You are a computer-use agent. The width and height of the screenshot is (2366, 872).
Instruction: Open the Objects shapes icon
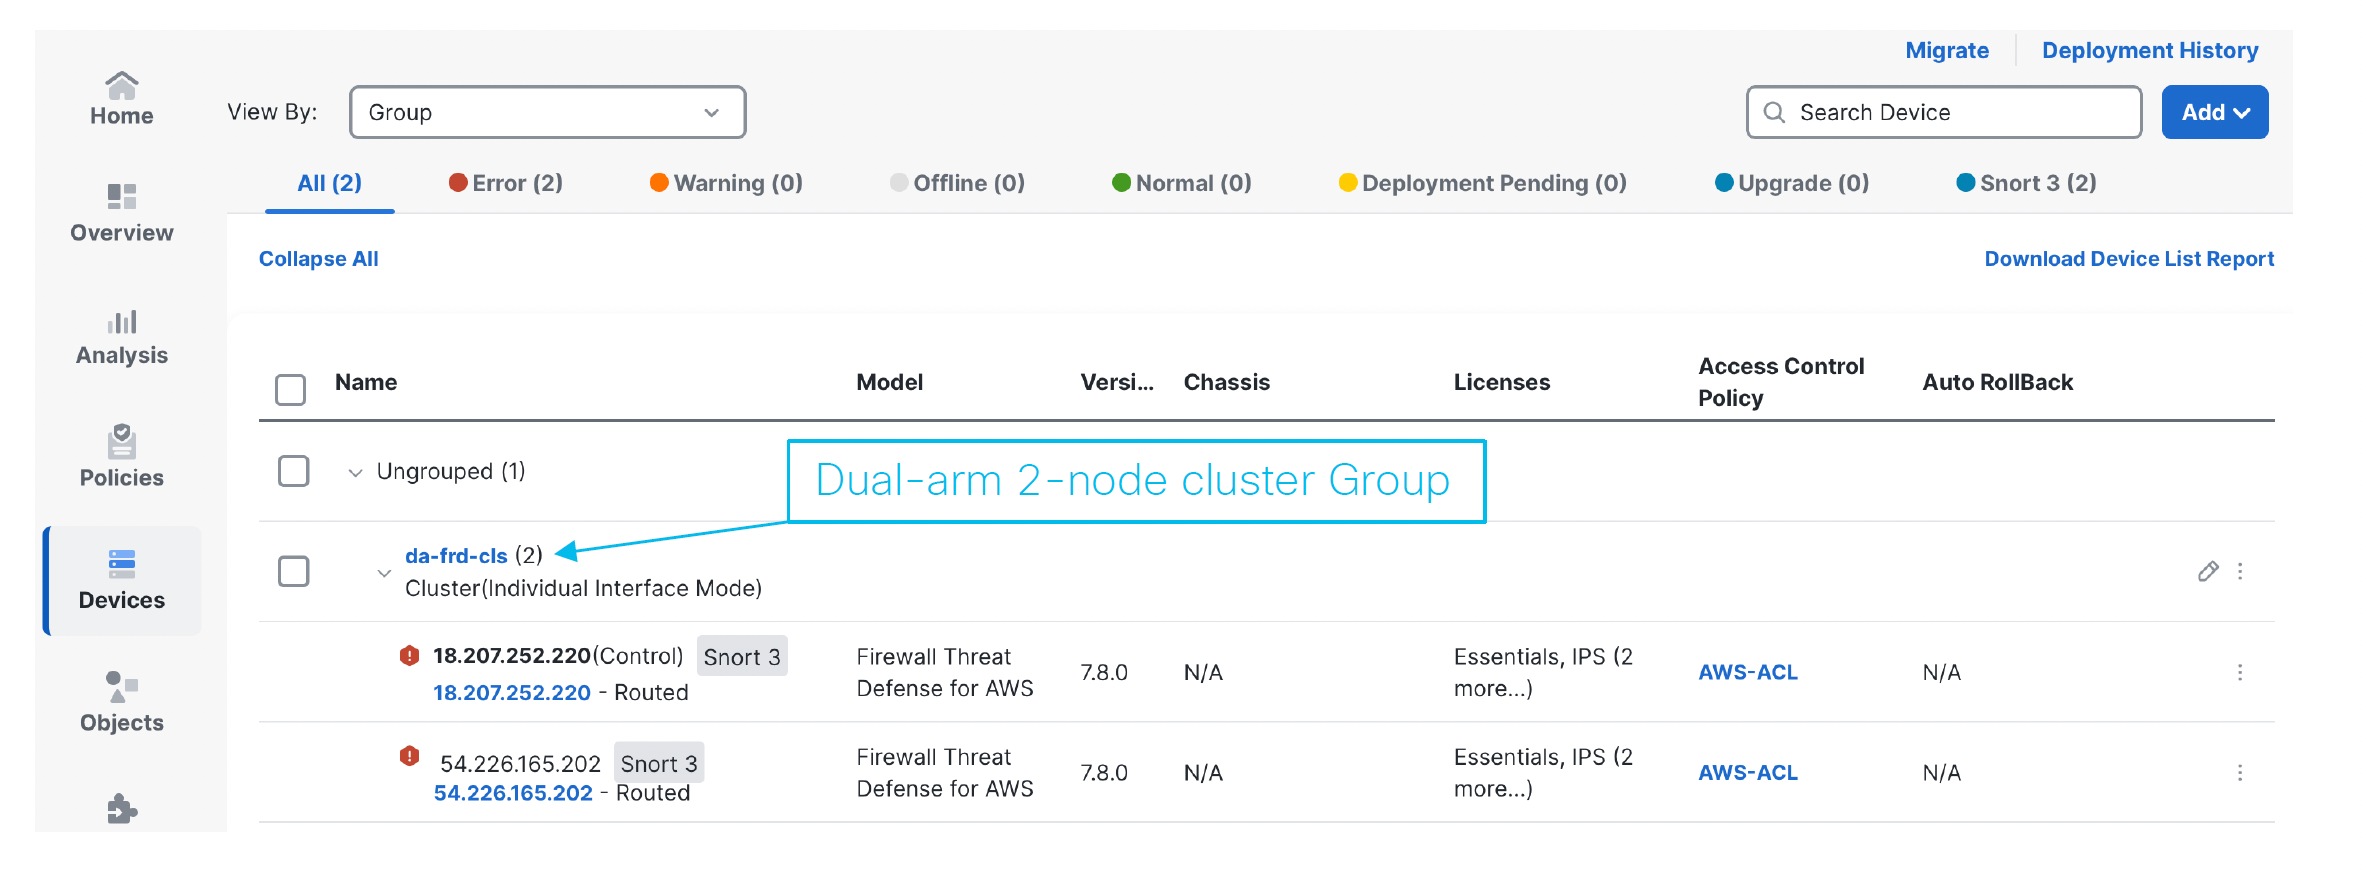[121, 686]
